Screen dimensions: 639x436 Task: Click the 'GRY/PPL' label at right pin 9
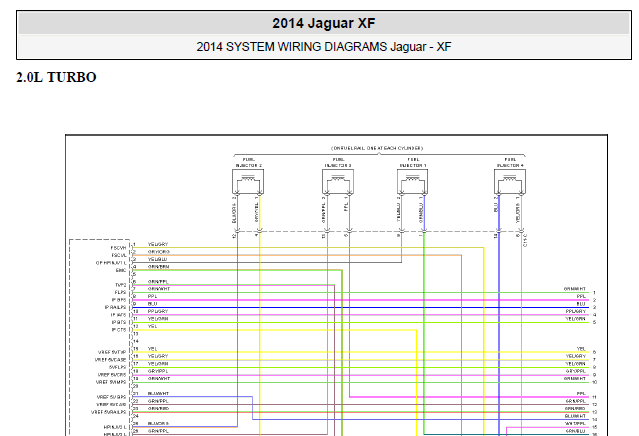[576, 372]
